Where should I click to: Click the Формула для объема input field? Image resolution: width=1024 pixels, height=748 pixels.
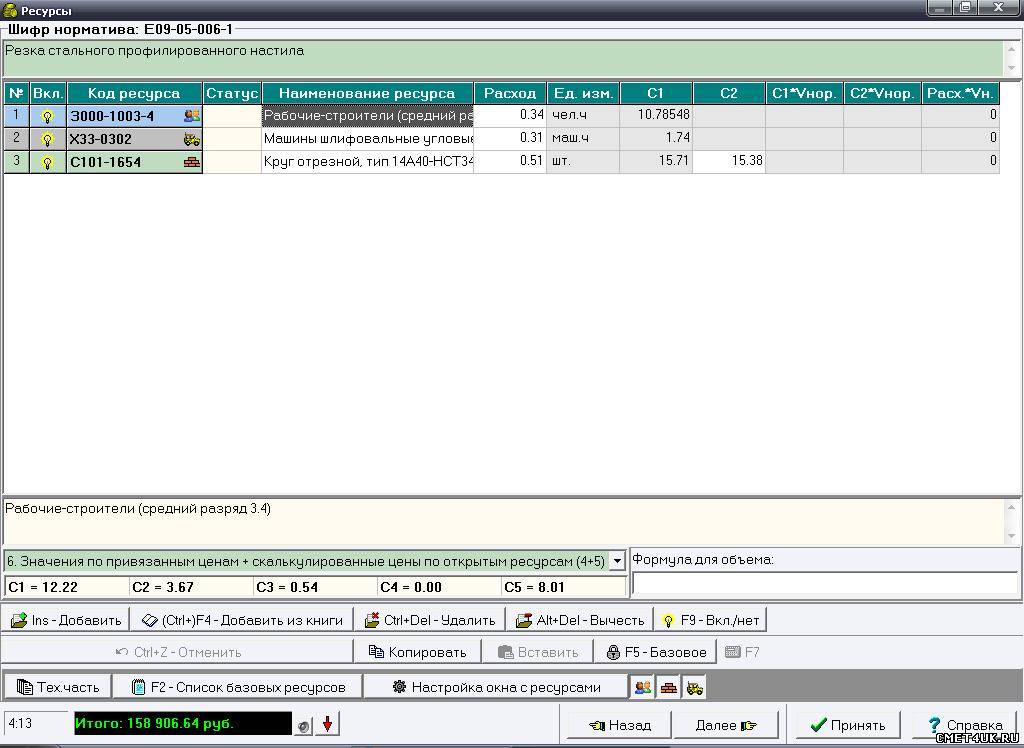point(824,582)
